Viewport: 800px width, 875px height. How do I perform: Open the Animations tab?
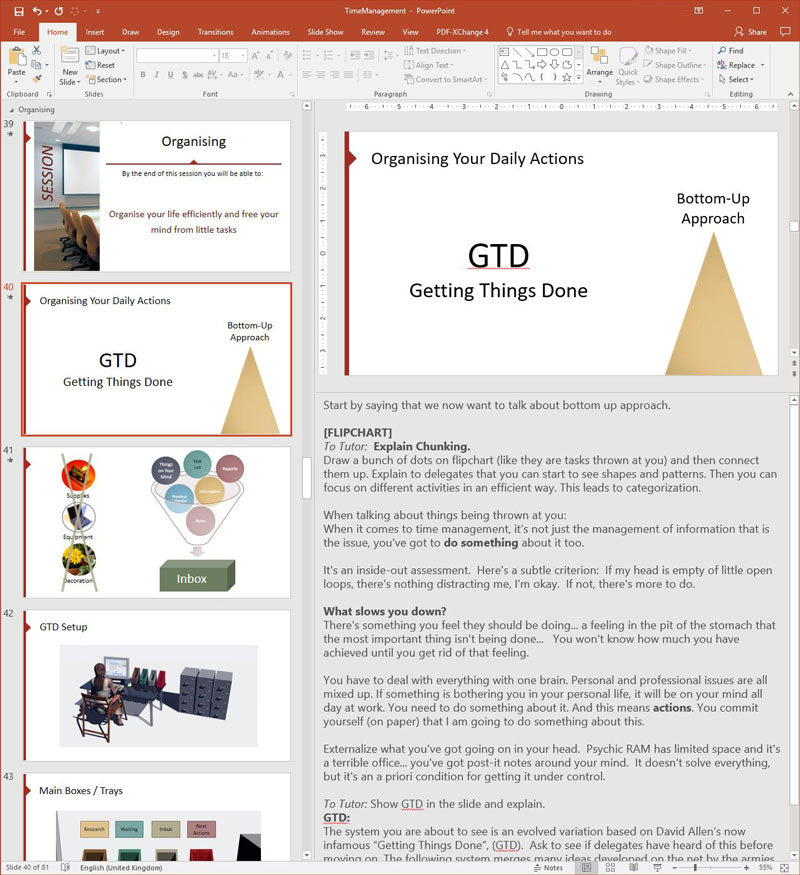270,32
